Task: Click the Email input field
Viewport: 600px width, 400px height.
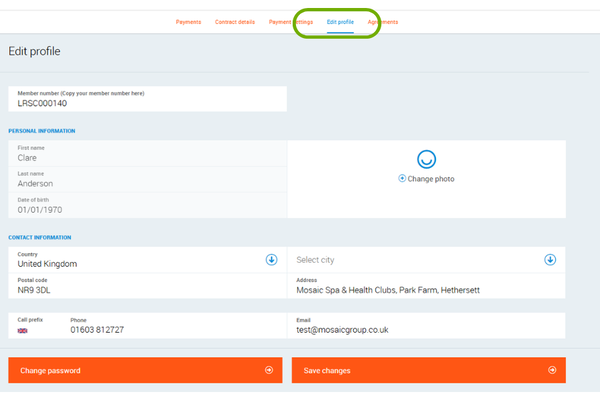Action: tap(426, 326)
